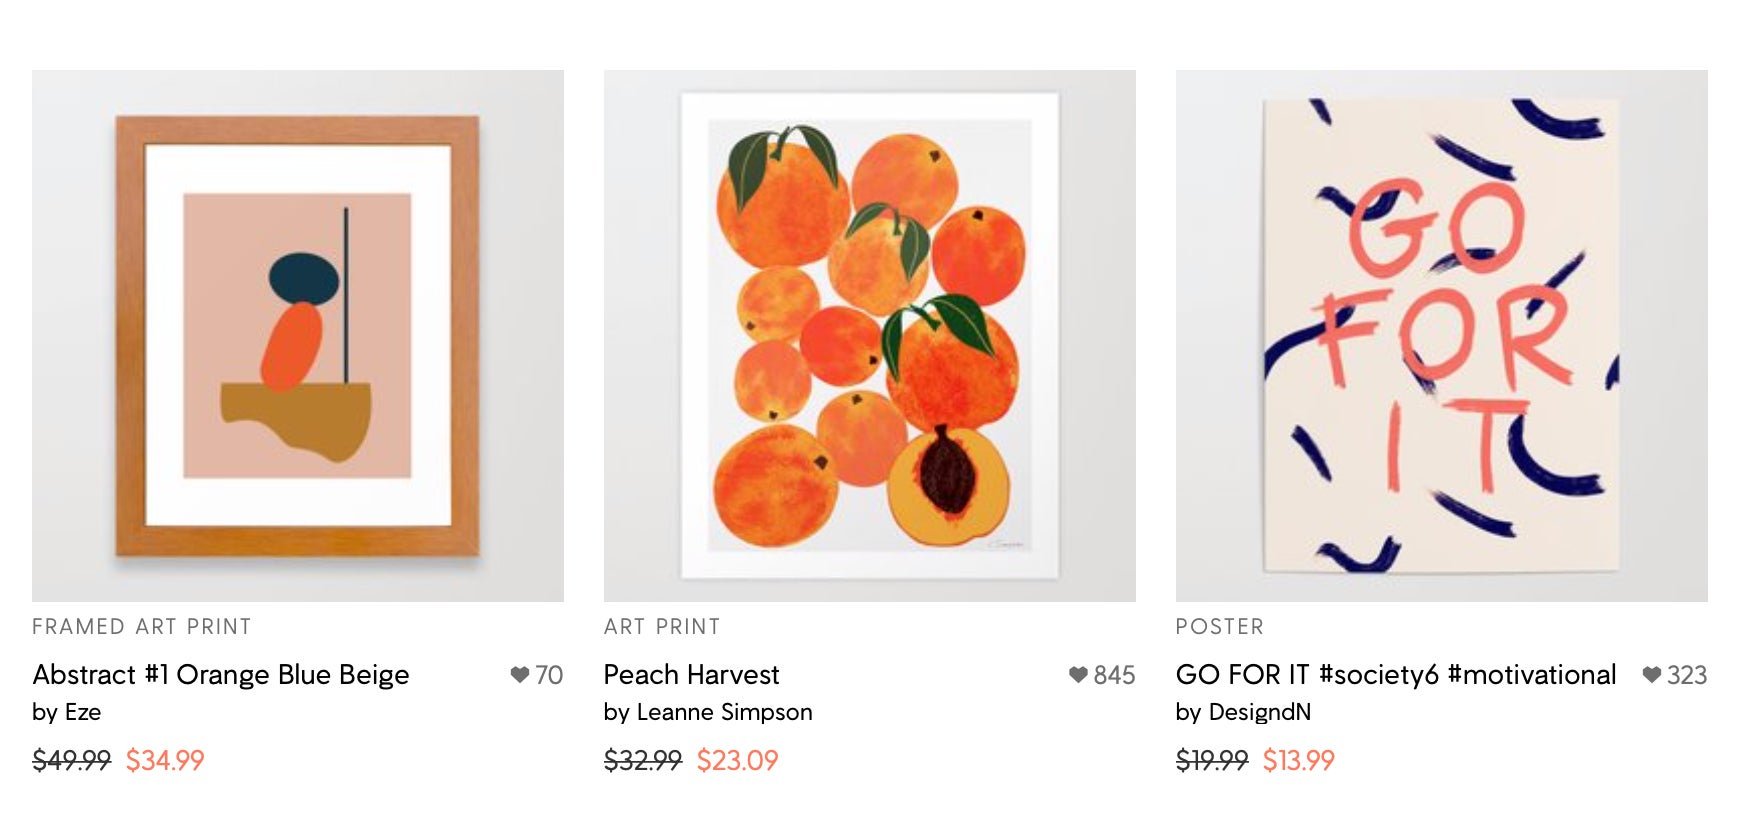Viewport: 1756px width, 824px height.
Task: Click the 323 likes count
Action: [x=1687, y=675]
